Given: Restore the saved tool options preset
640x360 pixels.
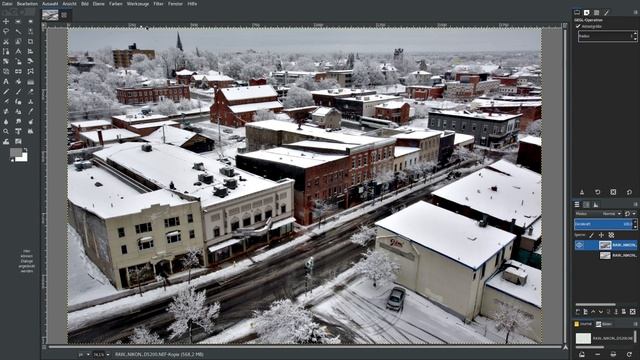Looking at the screenshot, I should [x=598, y=192].
